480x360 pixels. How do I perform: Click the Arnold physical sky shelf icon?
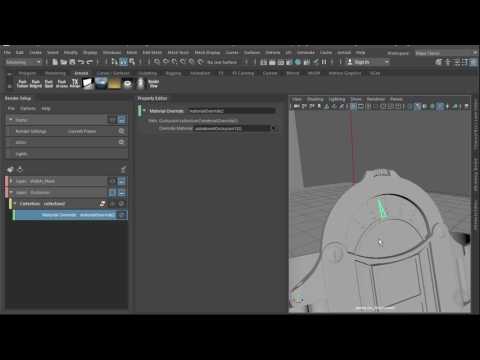pyautogui.click(x=114, y=83)
